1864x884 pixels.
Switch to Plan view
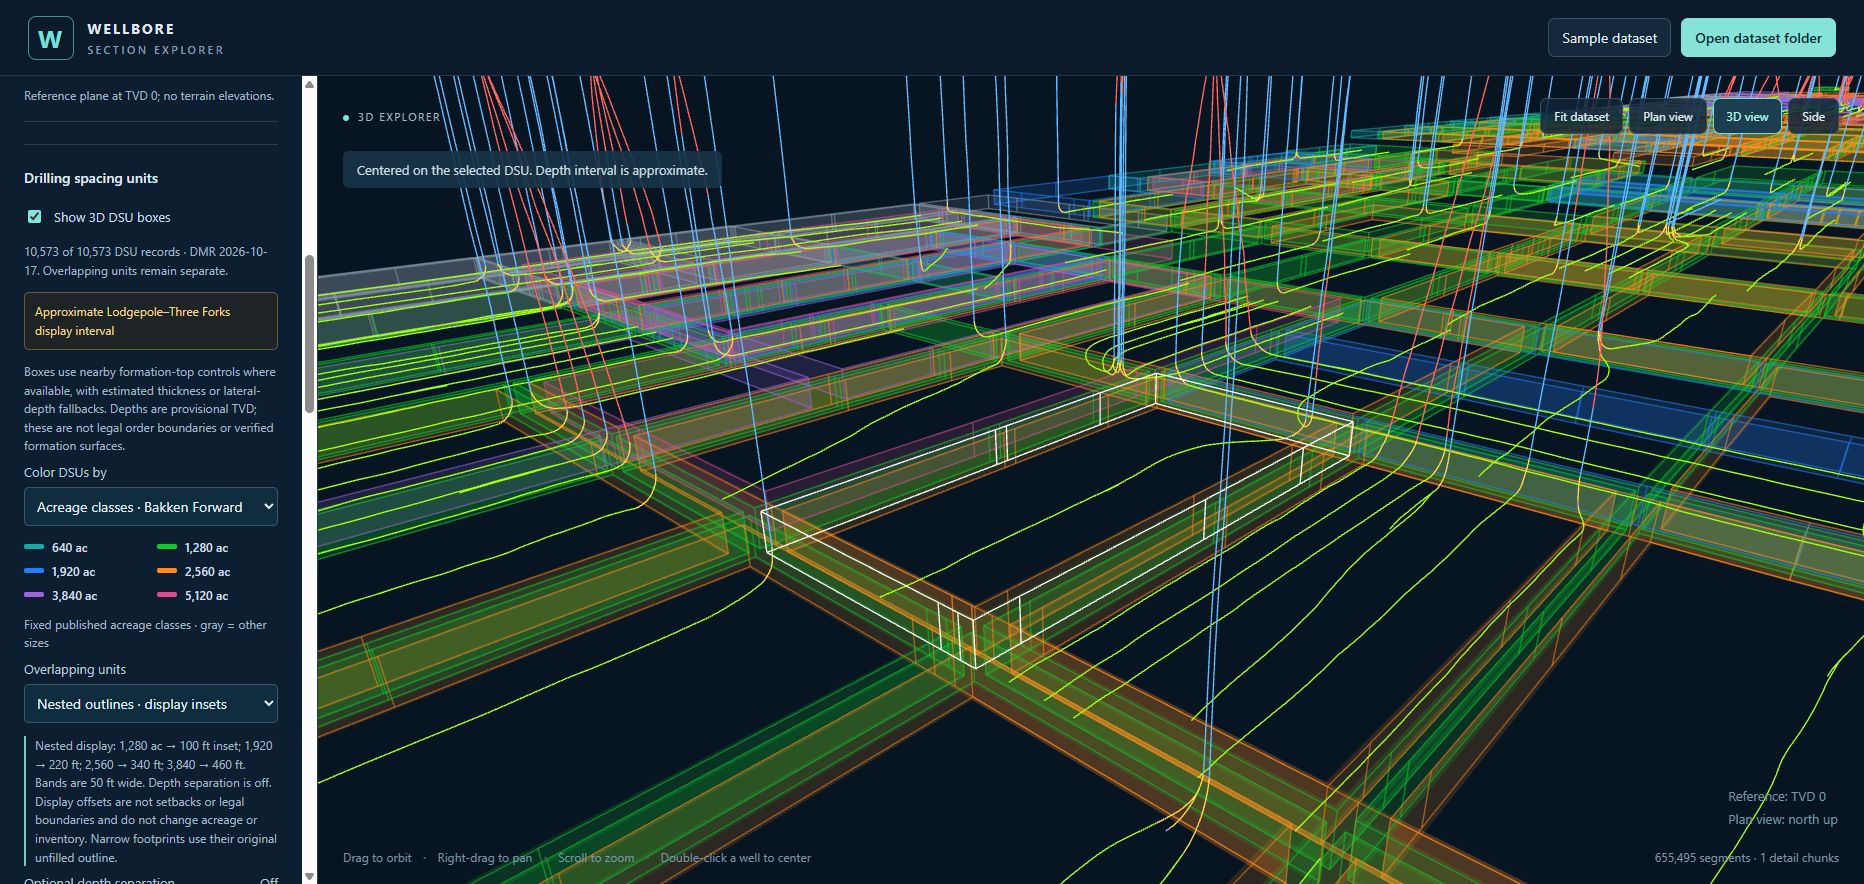pos(1668,117)
